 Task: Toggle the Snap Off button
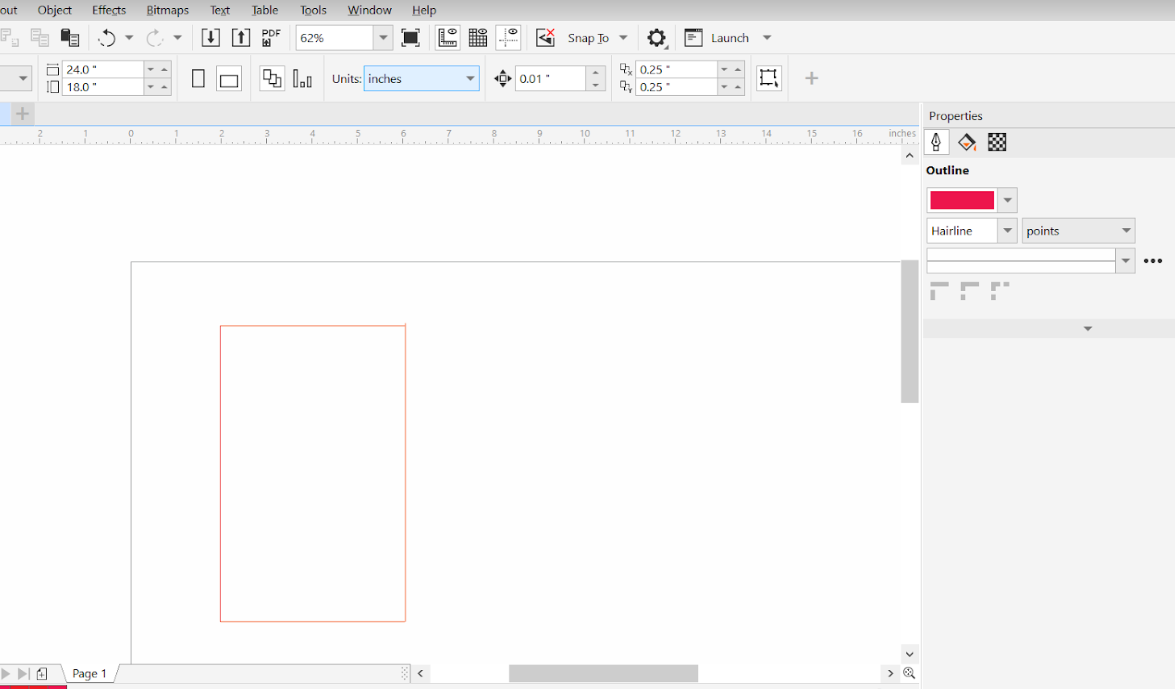click(546, 37)
